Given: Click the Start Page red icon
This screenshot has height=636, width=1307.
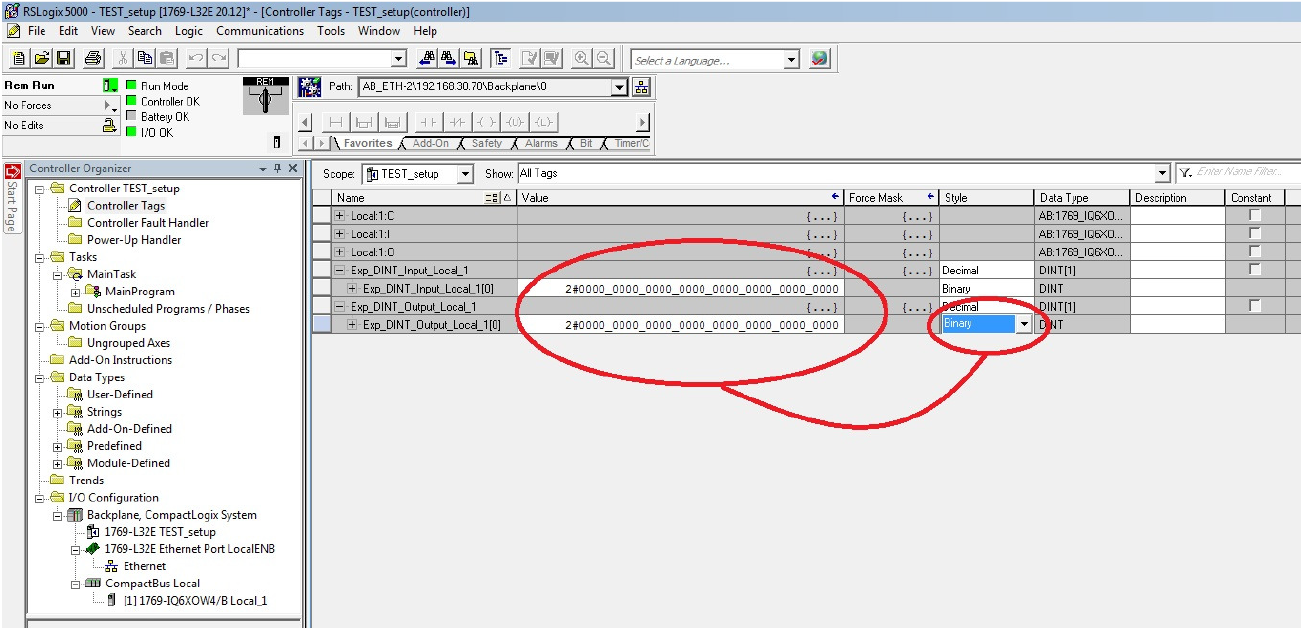Looking at the screenshot, I should (13, 172).
